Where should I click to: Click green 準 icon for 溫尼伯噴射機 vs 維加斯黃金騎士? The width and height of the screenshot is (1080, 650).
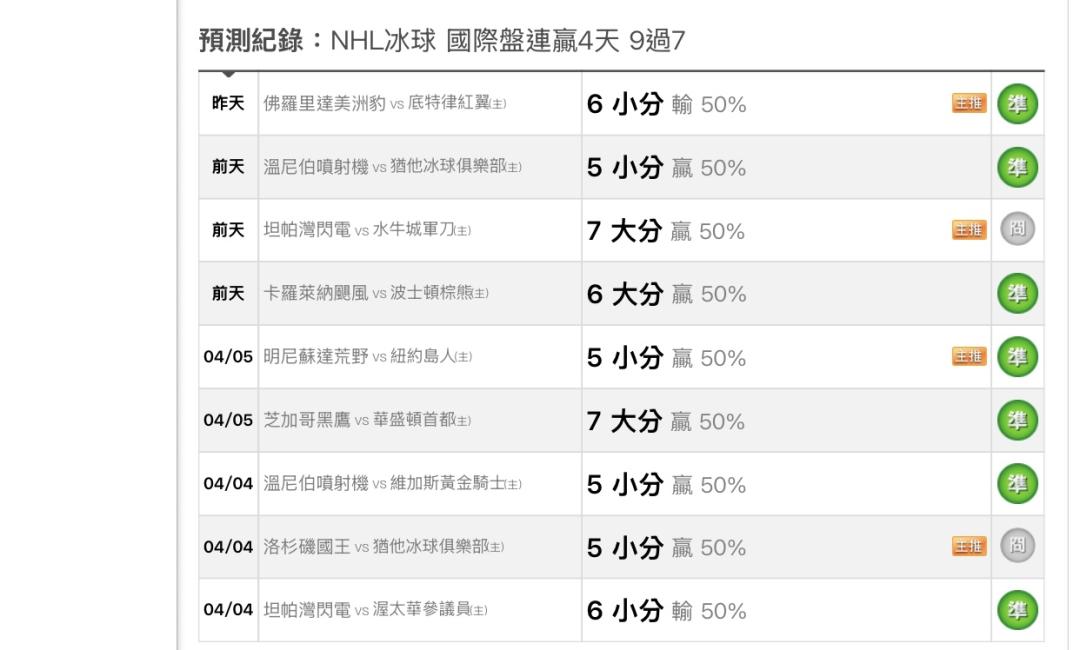tap(1017, 483)
